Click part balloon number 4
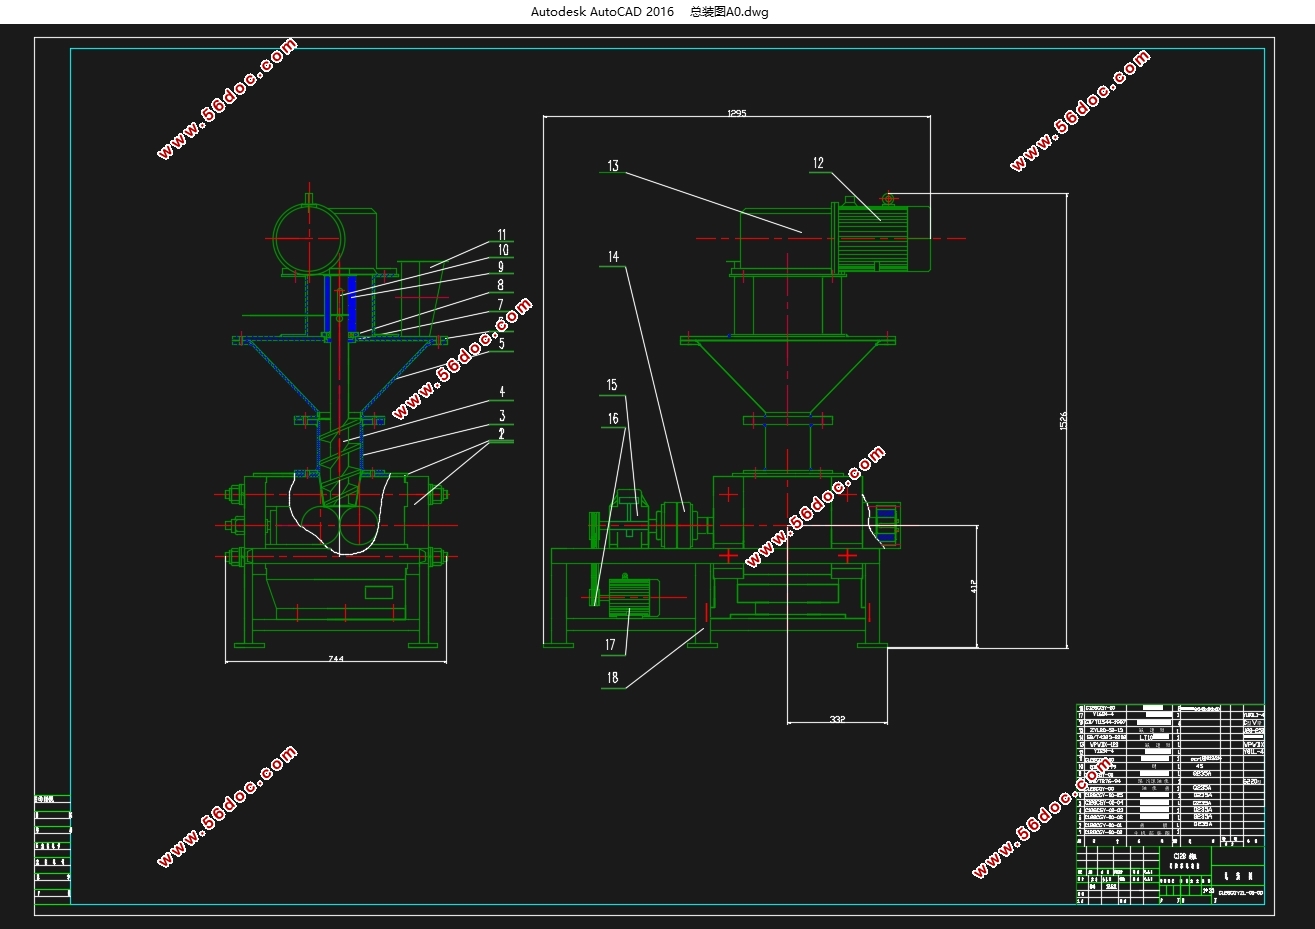Image resolution: width=1315 pixels, height=929 pixels. coord(502,393)
